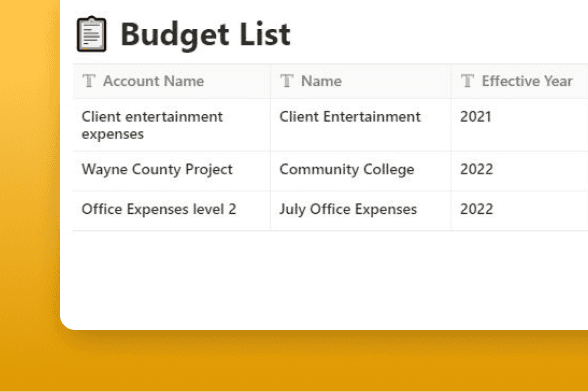Click the text type icon in Name header
This screenshot has width=588, height=392.
click(x=286, y=81)
